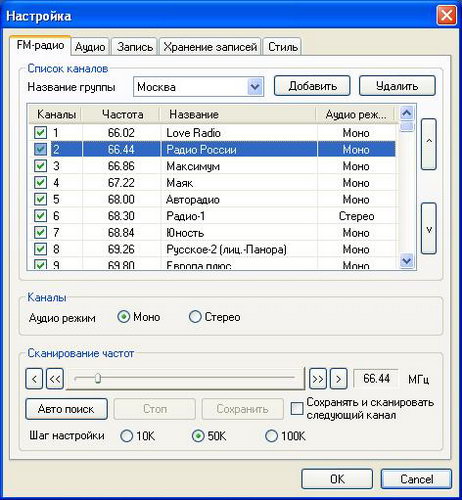462x500 pixels.
Task: Click the Удалить button
Action: coord(397,86)
